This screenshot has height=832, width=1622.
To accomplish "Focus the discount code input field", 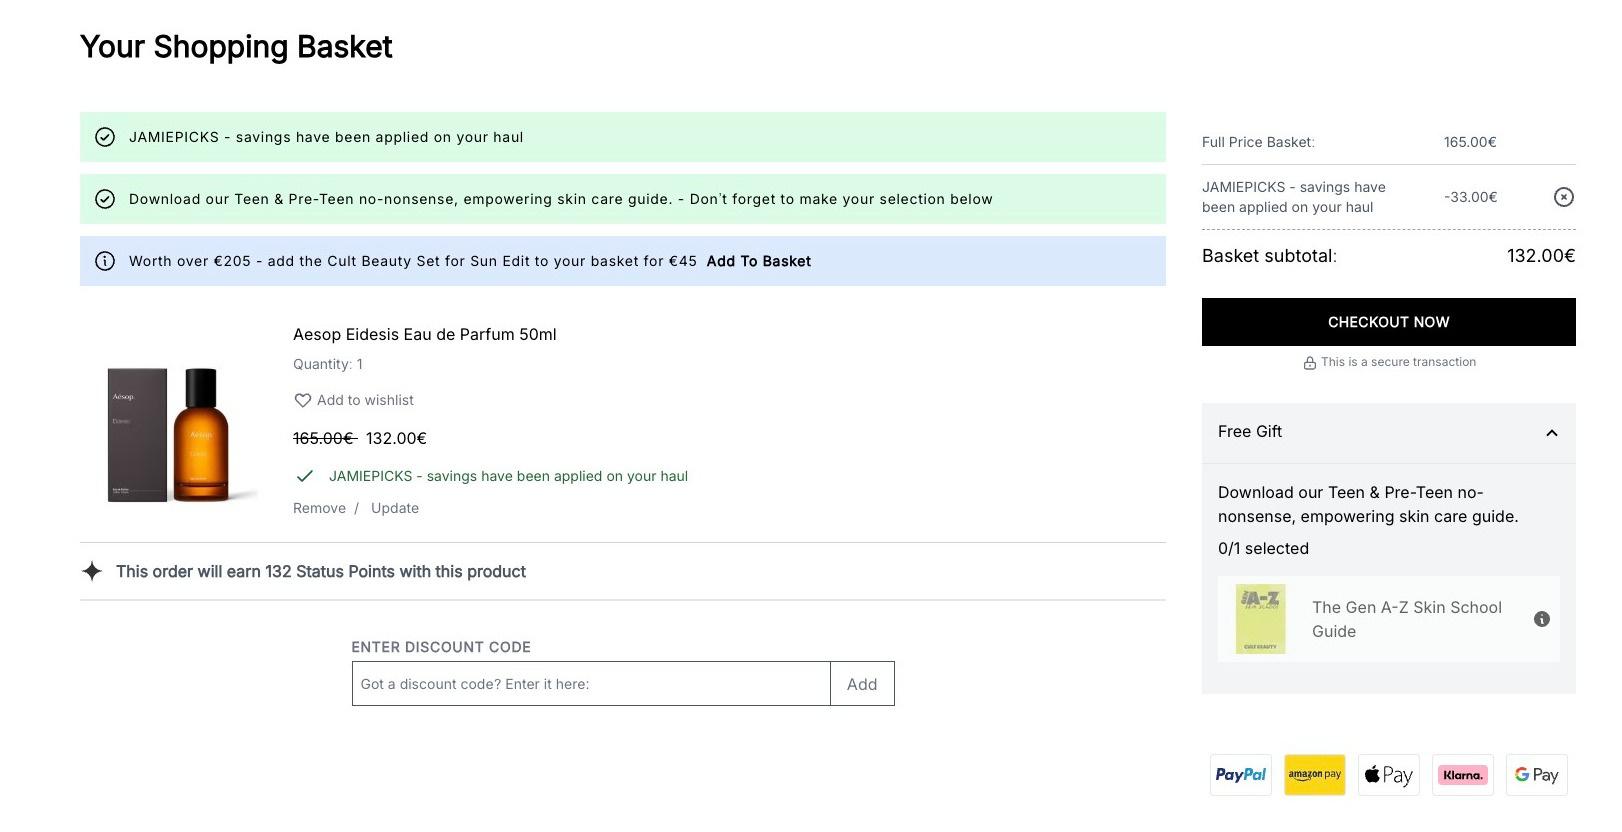I will point(591,684).
